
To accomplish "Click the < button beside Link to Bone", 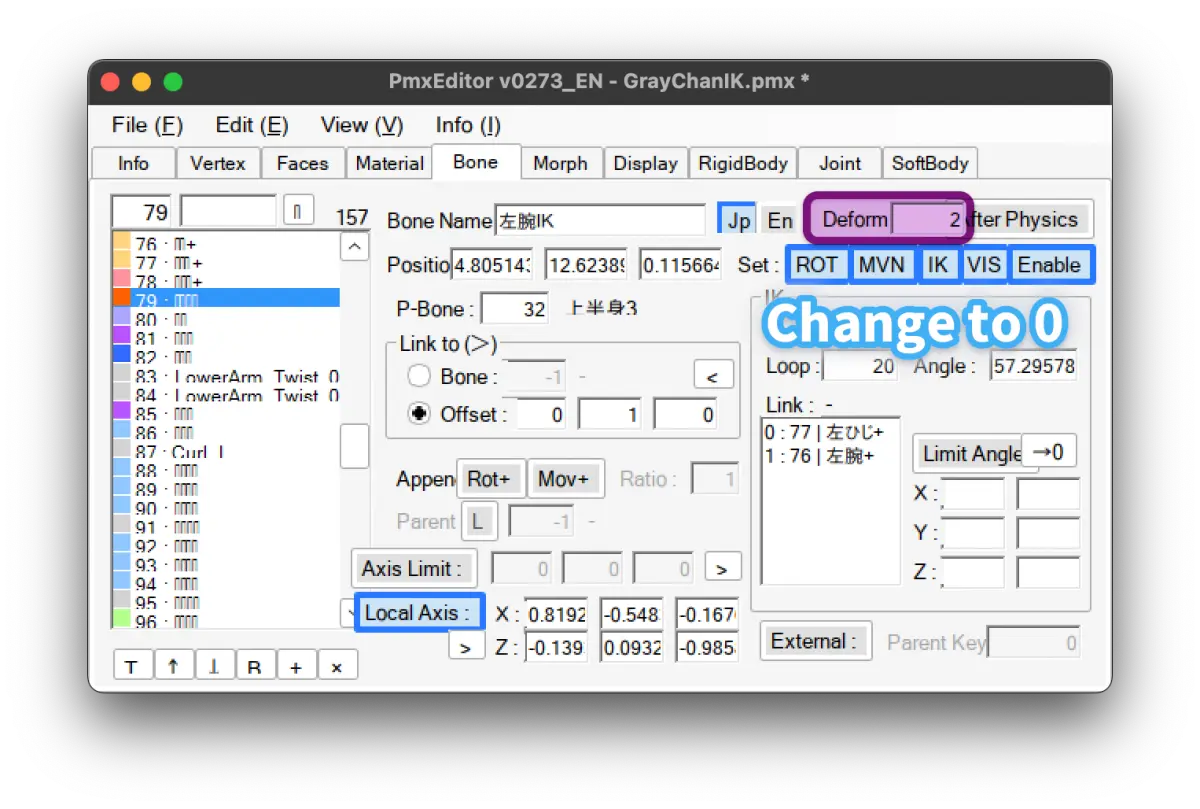I will pos(713,376).
